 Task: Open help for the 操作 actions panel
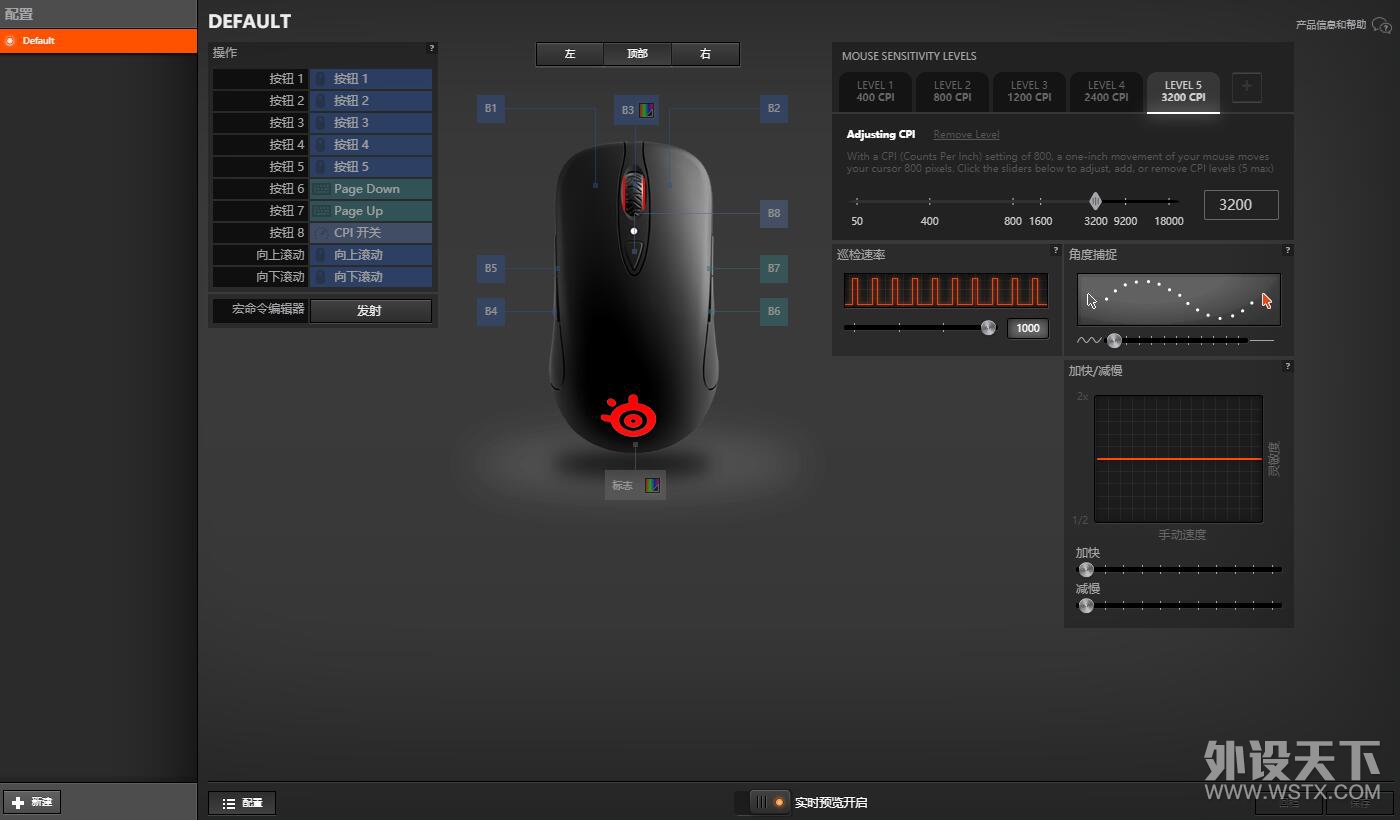(x=432, y=47)
